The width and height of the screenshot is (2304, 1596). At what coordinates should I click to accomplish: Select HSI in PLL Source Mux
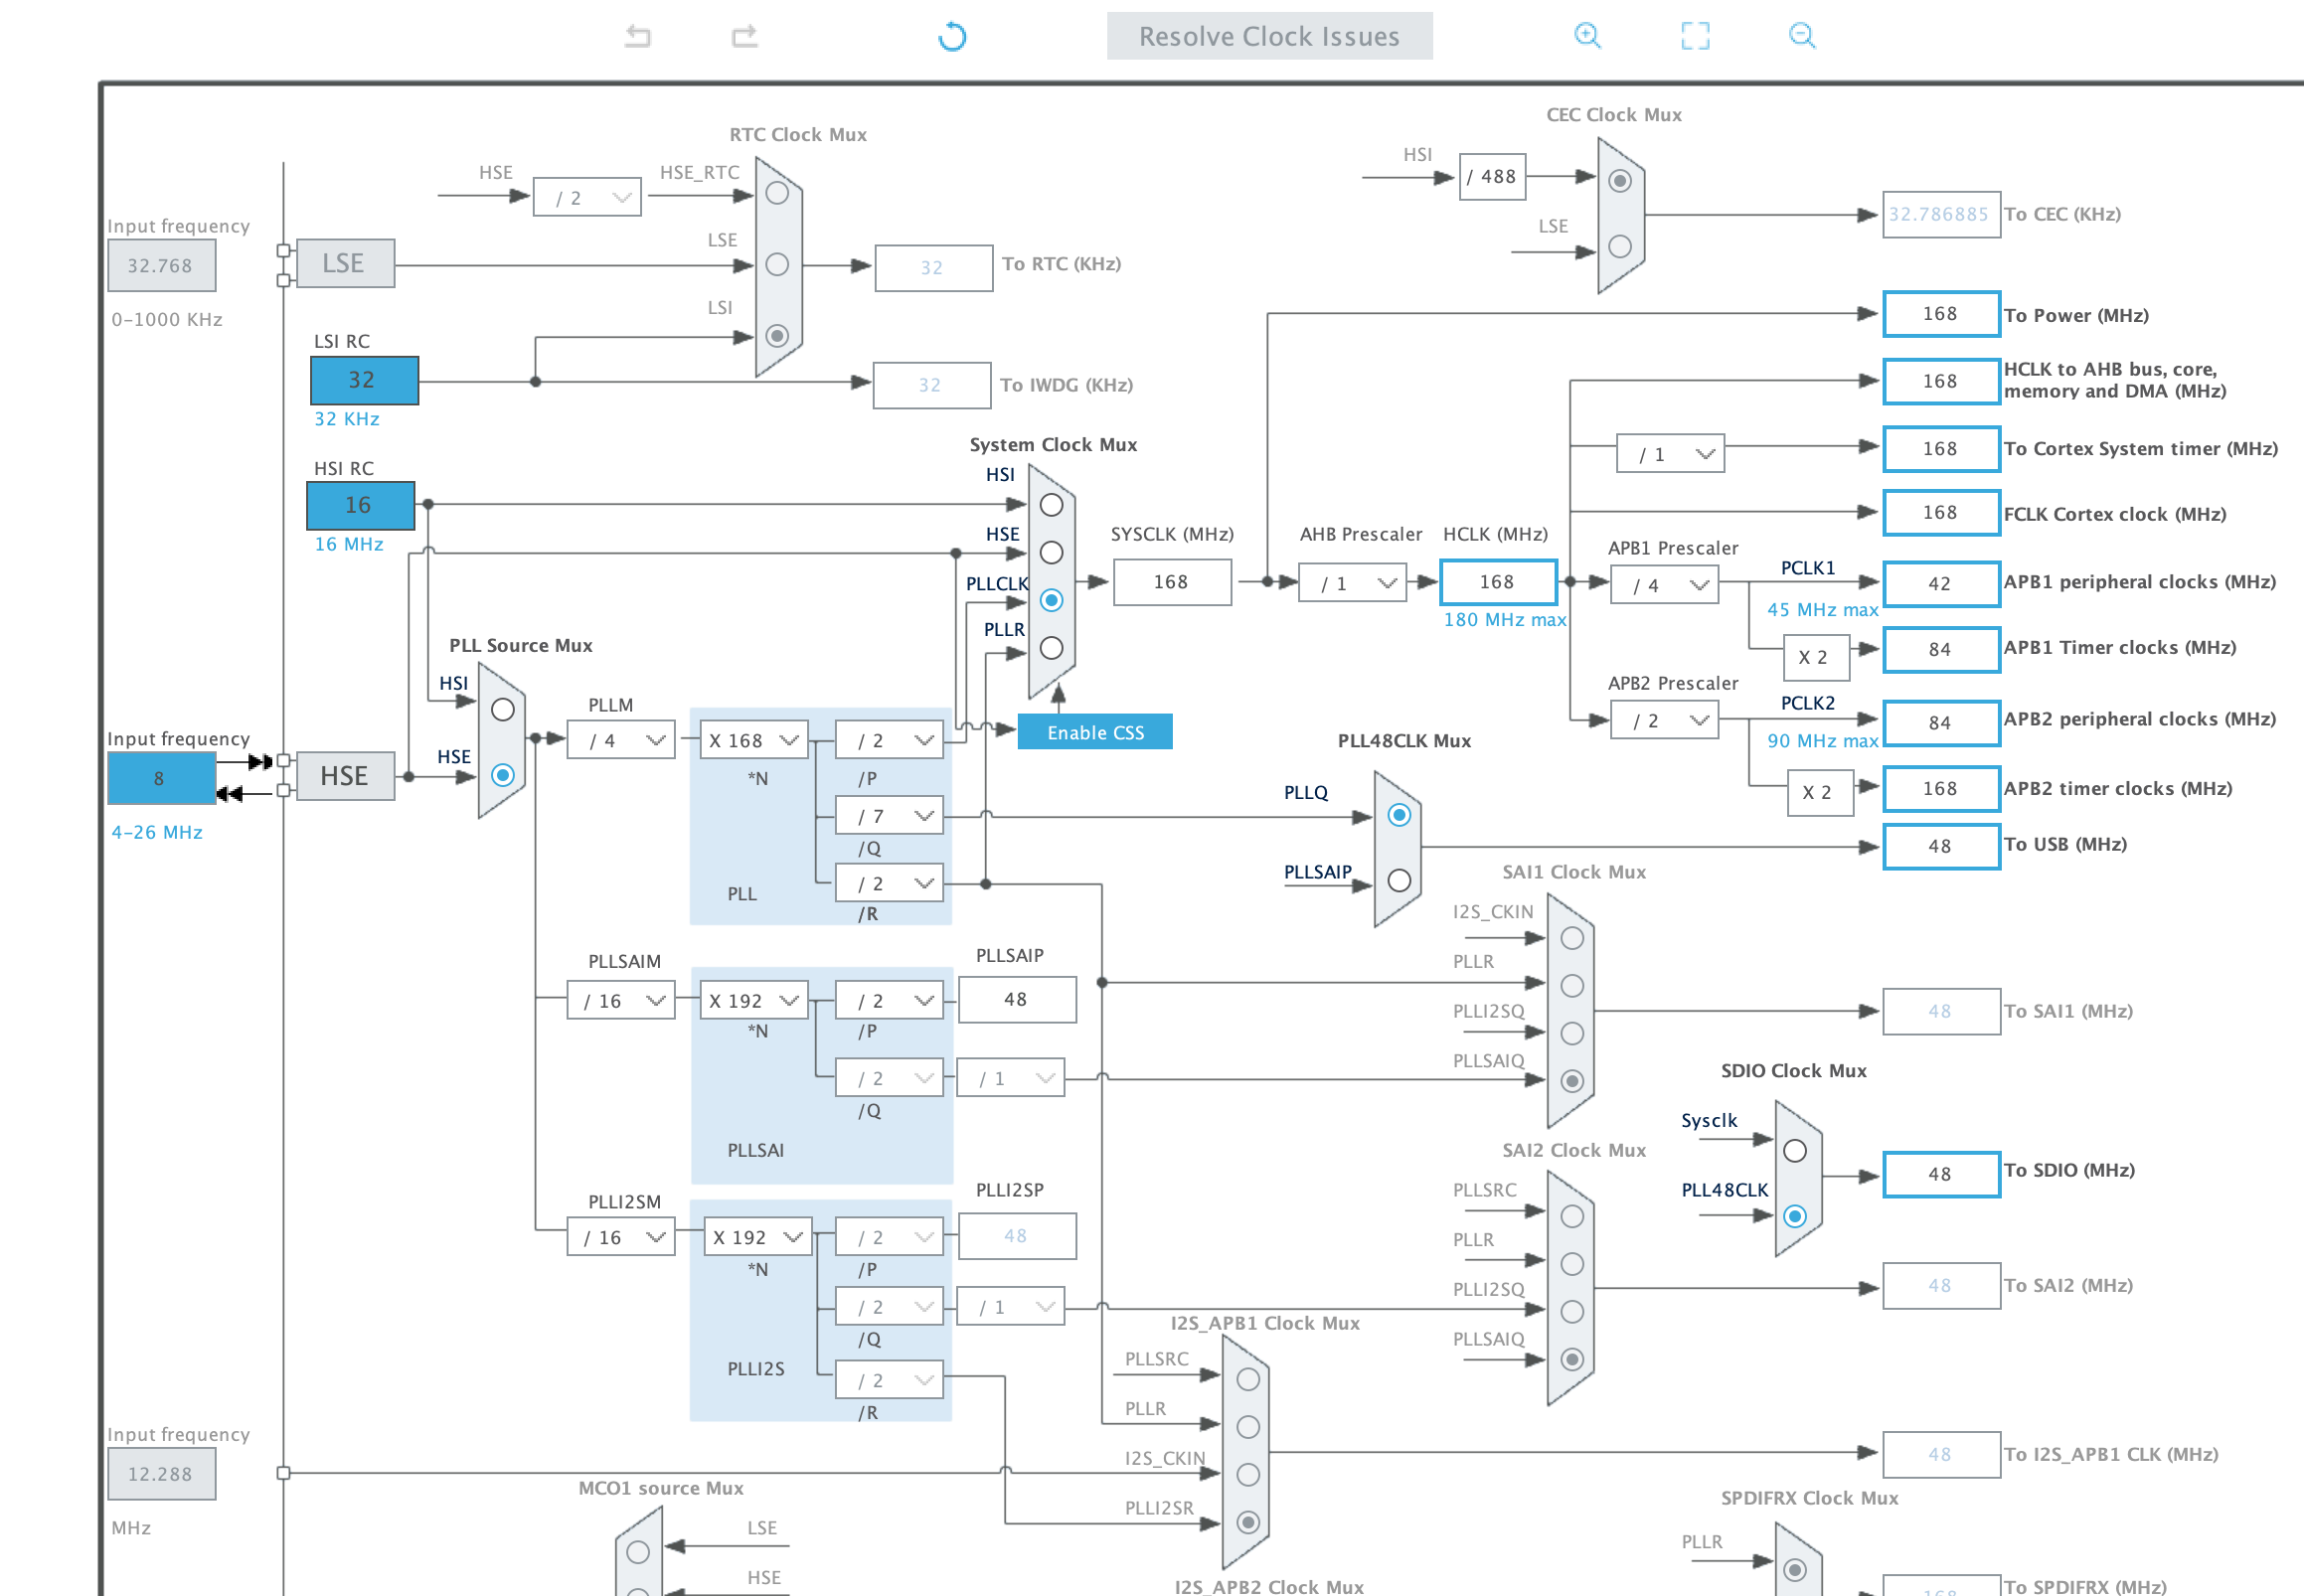click(503, 710)
